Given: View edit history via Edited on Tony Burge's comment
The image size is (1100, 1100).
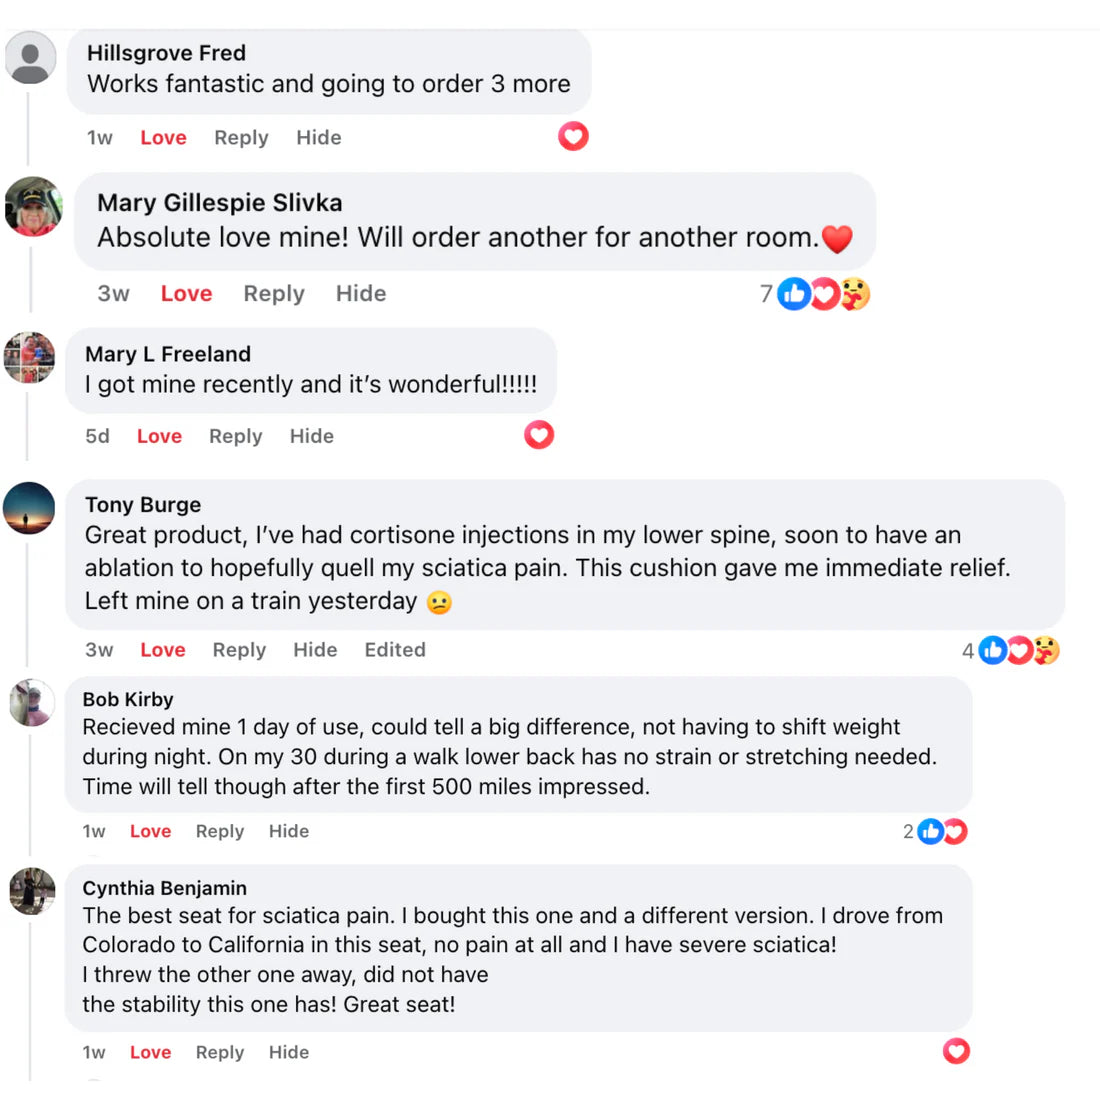Looking at the screenshot, I should (x=395, y=650).
